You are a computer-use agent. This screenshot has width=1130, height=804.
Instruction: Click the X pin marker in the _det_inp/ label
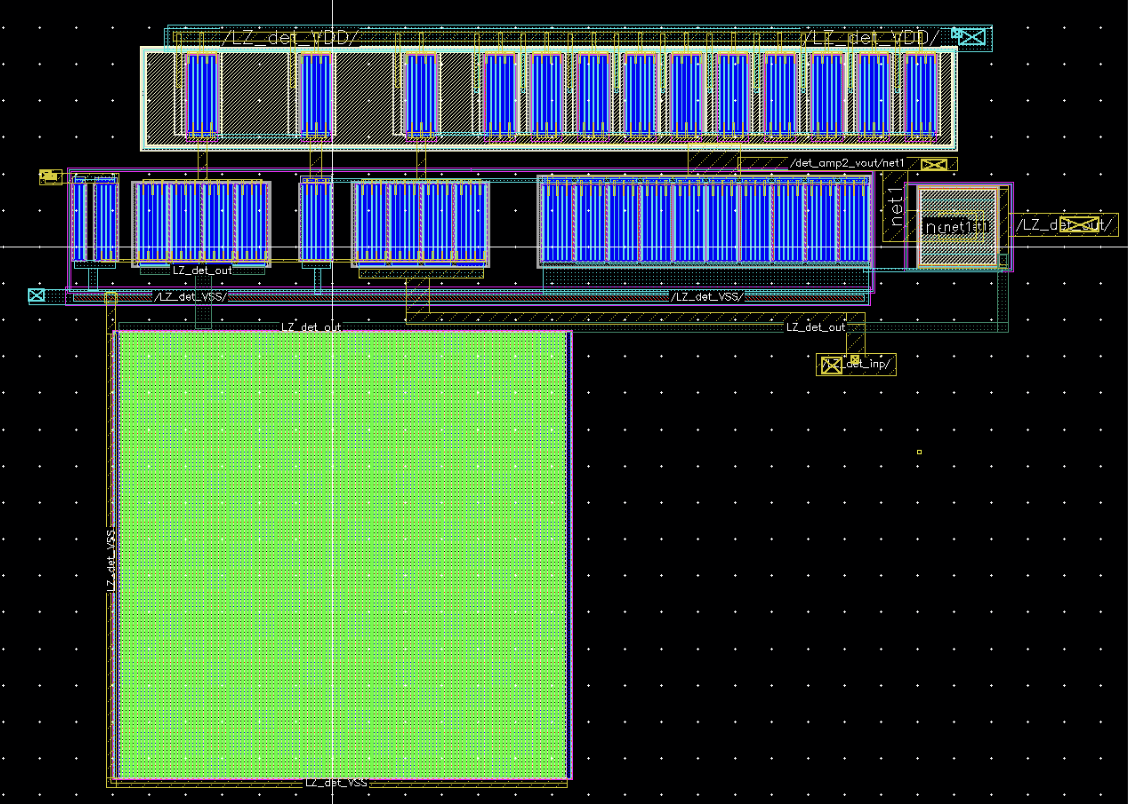click(832, 366)
